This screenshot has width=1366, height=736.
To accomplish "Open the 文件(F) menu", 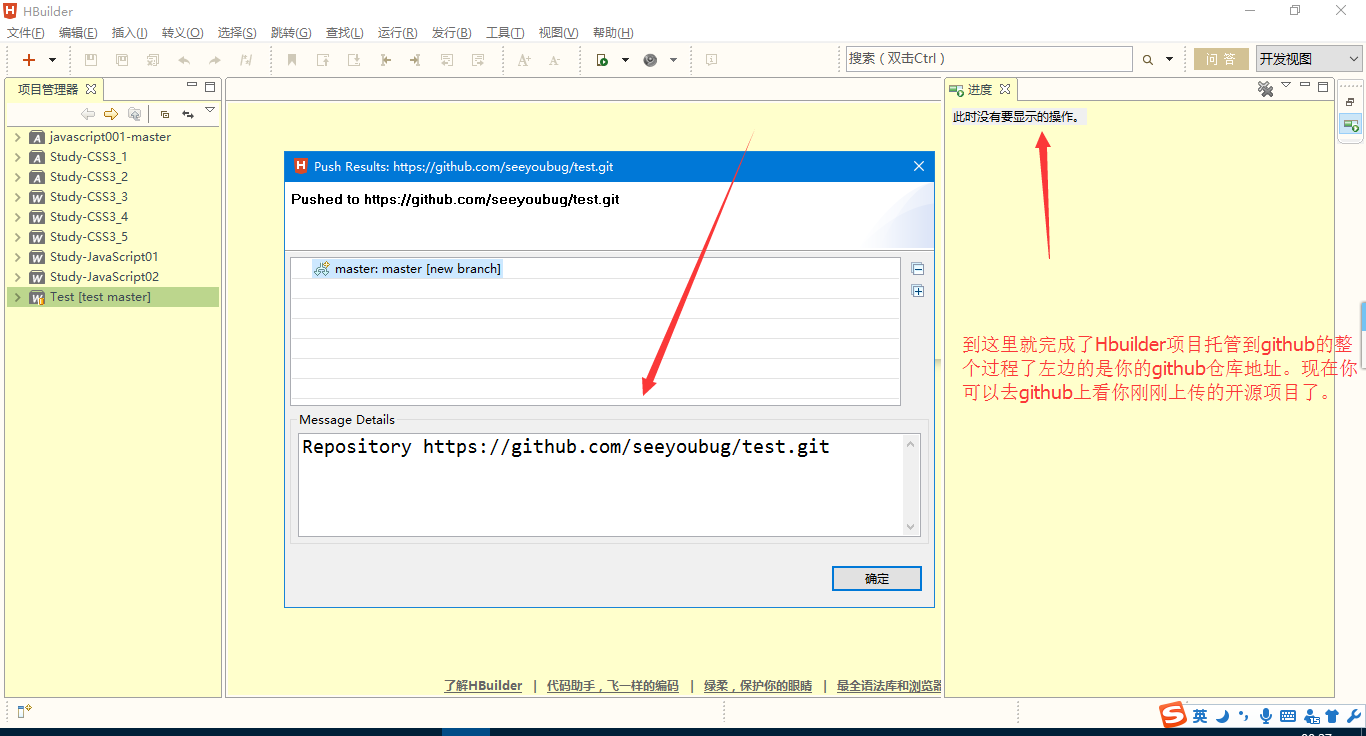I will (x=25, y=33).
